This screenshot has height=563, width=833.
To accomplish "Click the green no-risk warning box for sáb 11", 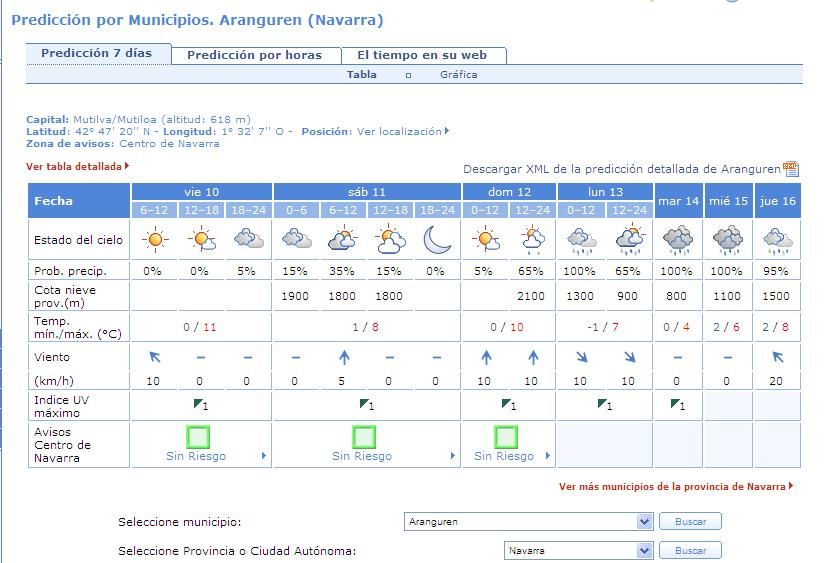I will pos(364,437).
